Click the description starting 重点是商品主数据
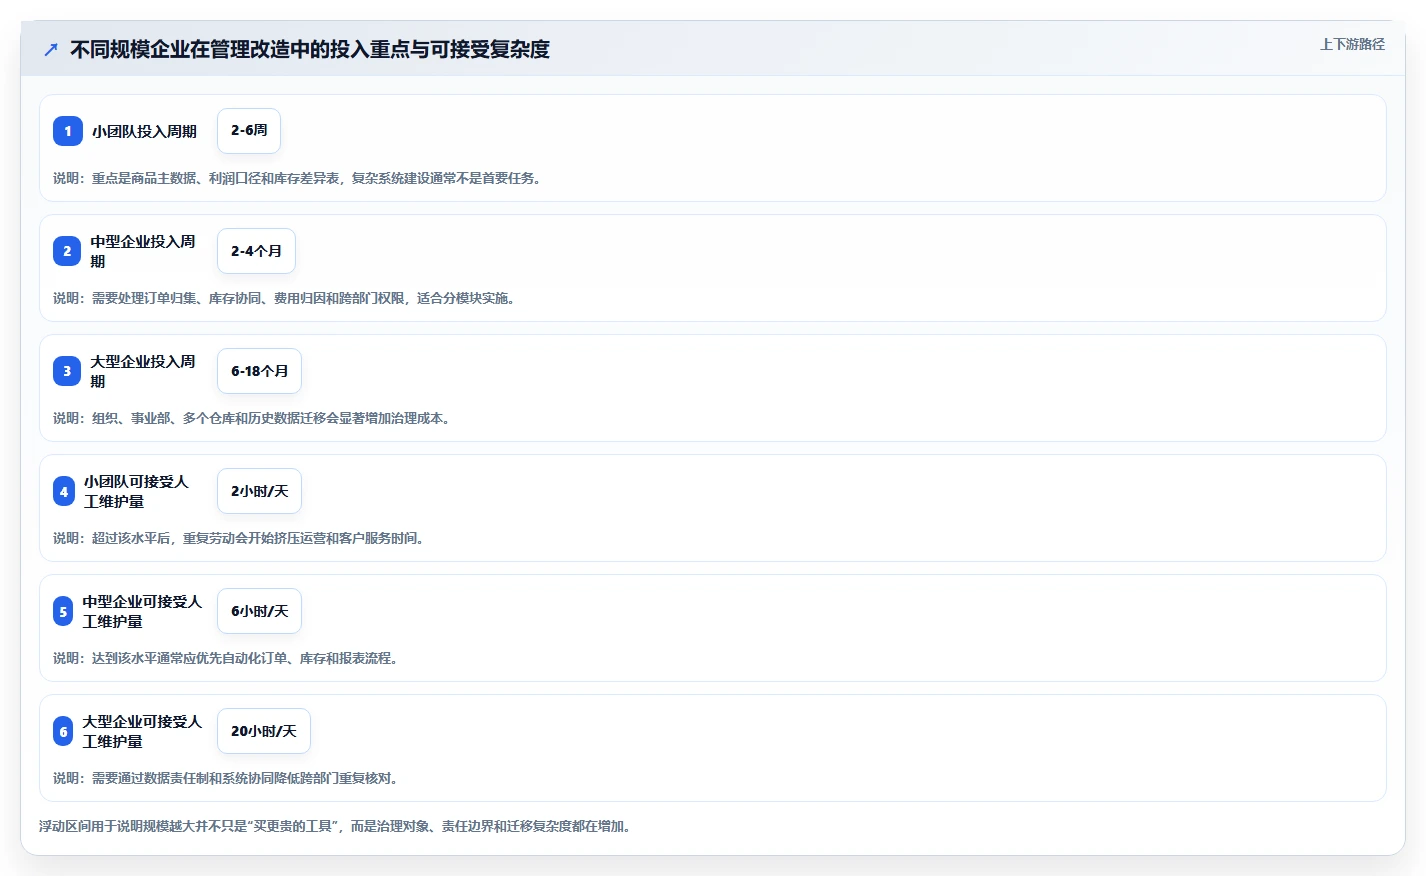 [297, 178]
